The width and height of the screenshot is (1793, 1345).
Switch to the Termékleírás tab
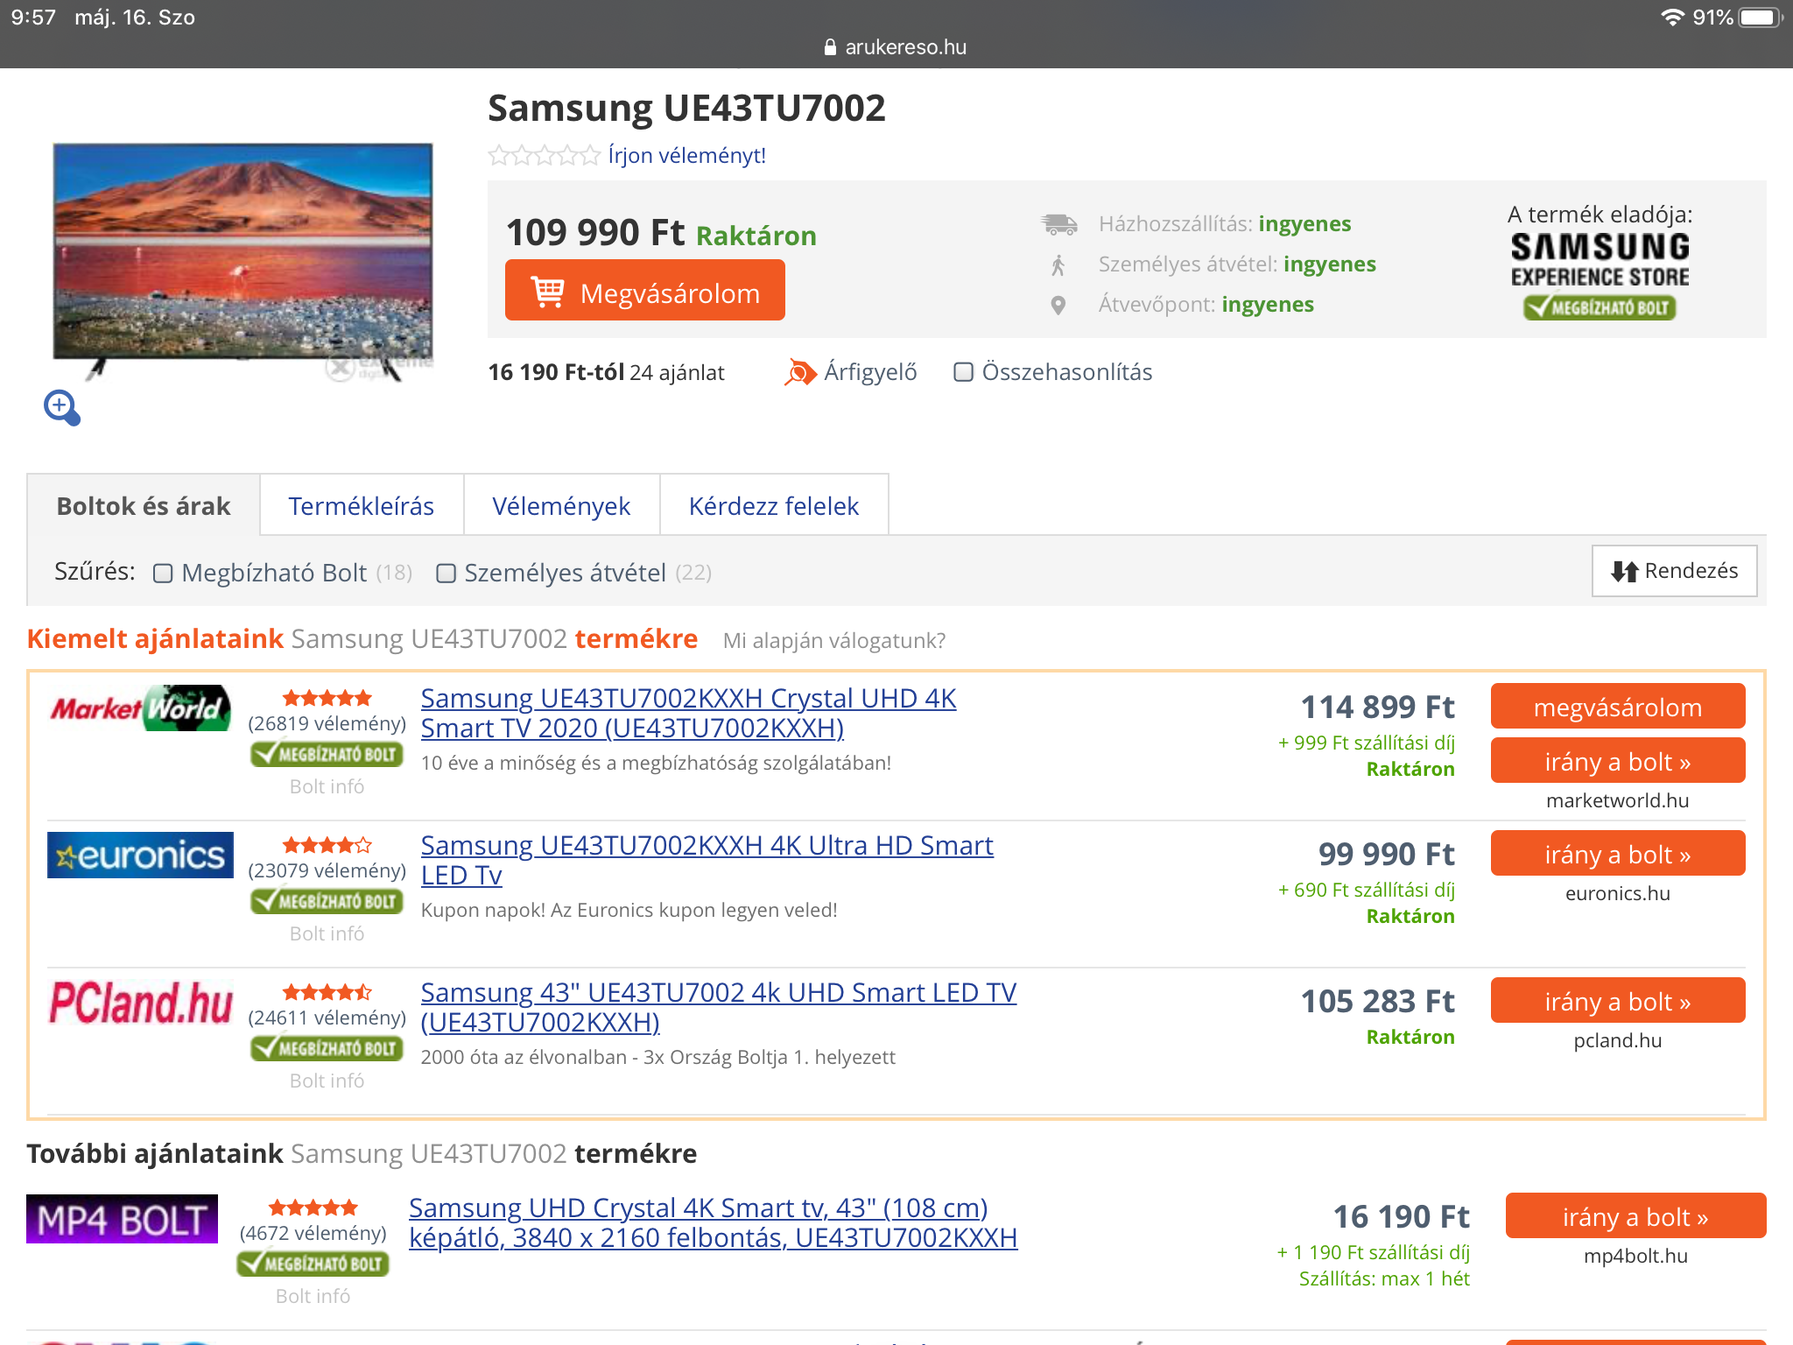(x=361, y=506)
